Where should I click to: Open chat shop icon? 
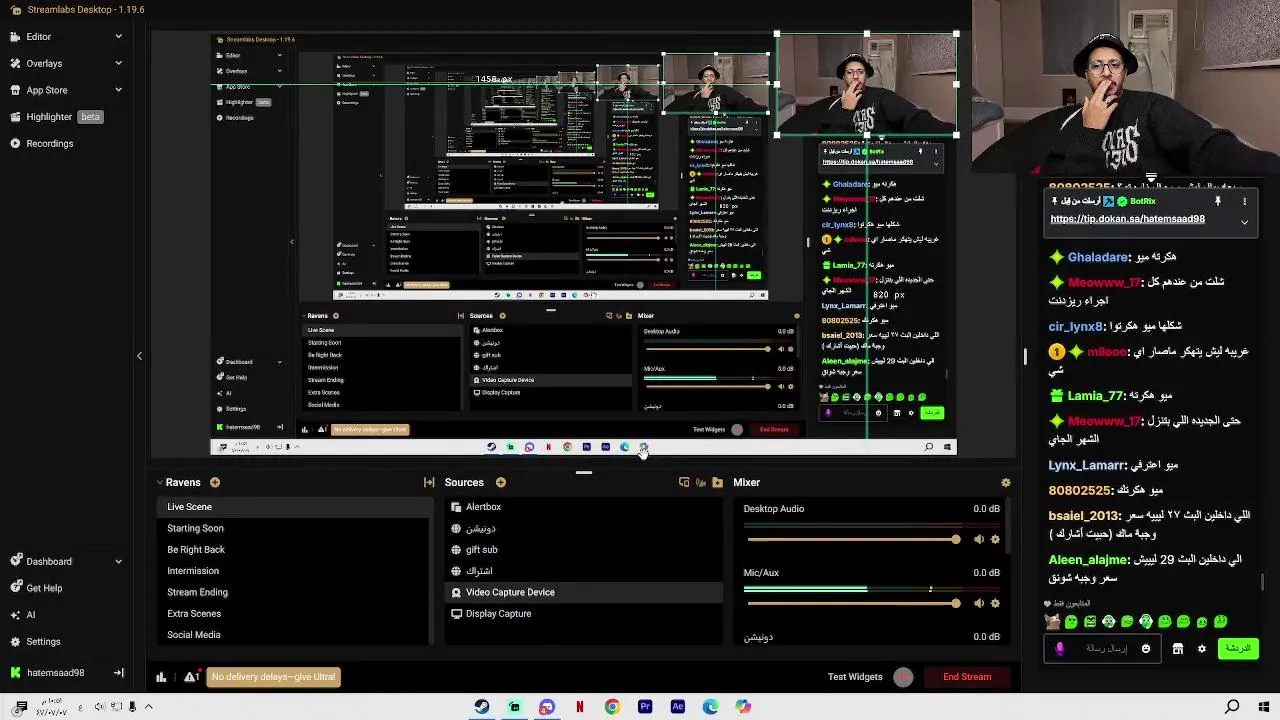click(x=1178, y=649)
